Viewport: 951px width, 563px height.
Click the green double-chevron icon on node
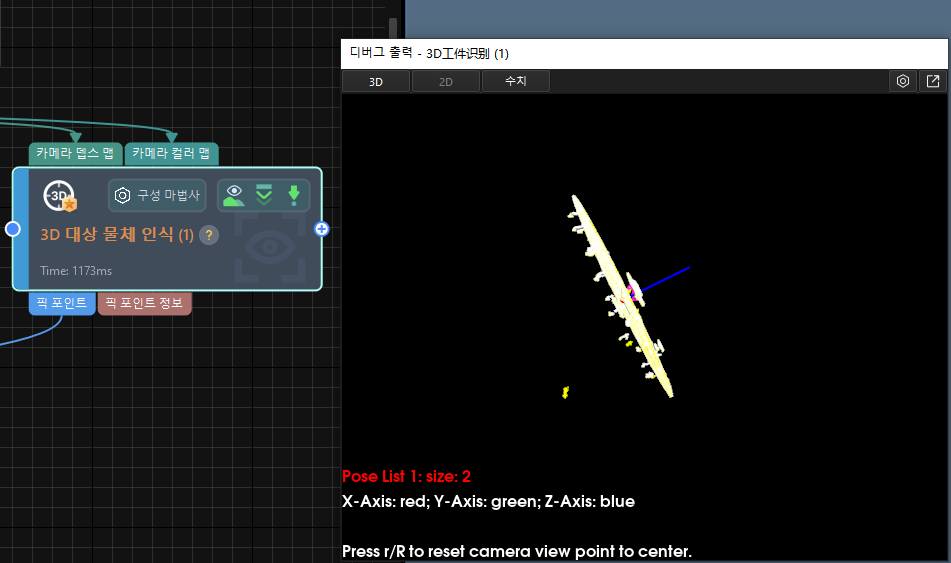pos(264,195)
